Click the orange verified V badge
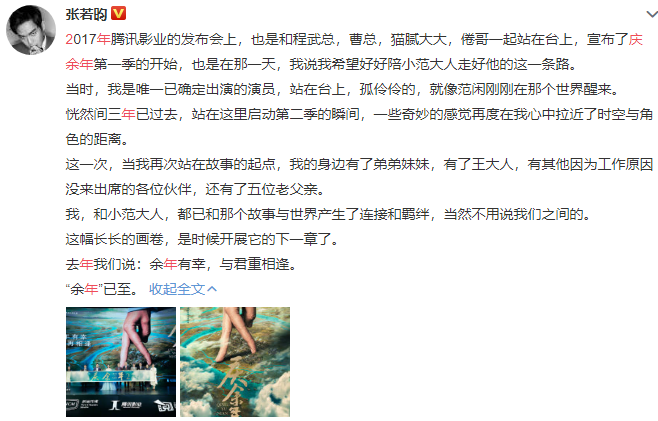 (118, 13)
